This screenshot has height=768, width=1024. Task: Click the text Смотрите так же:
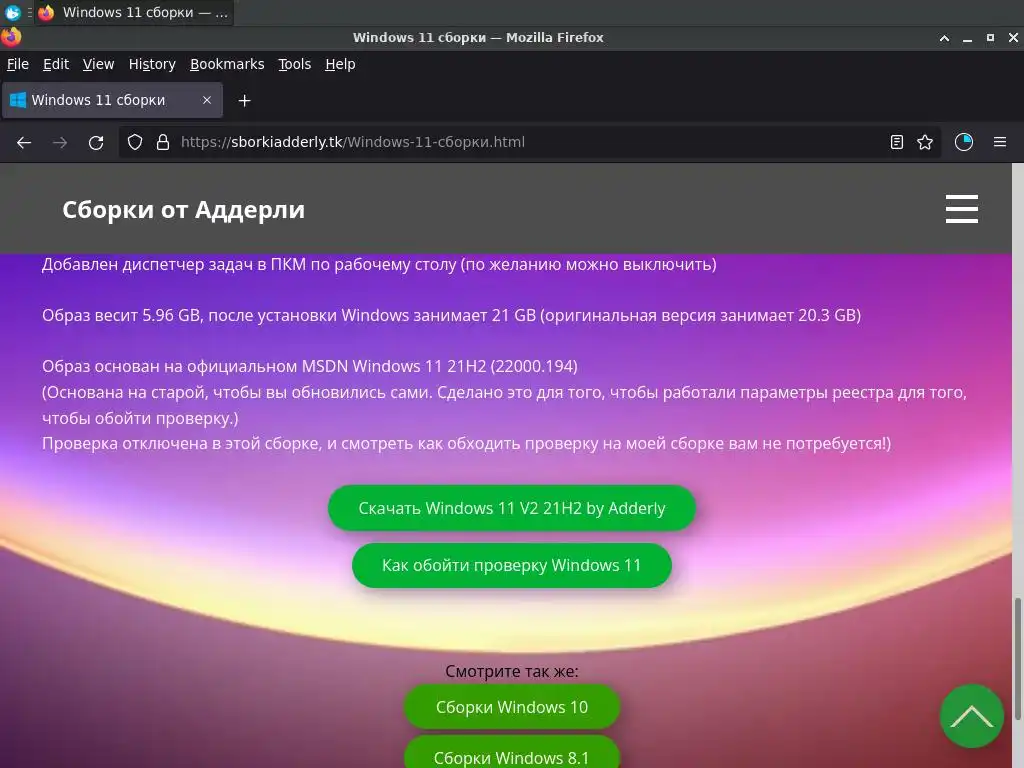pos(512,671)
